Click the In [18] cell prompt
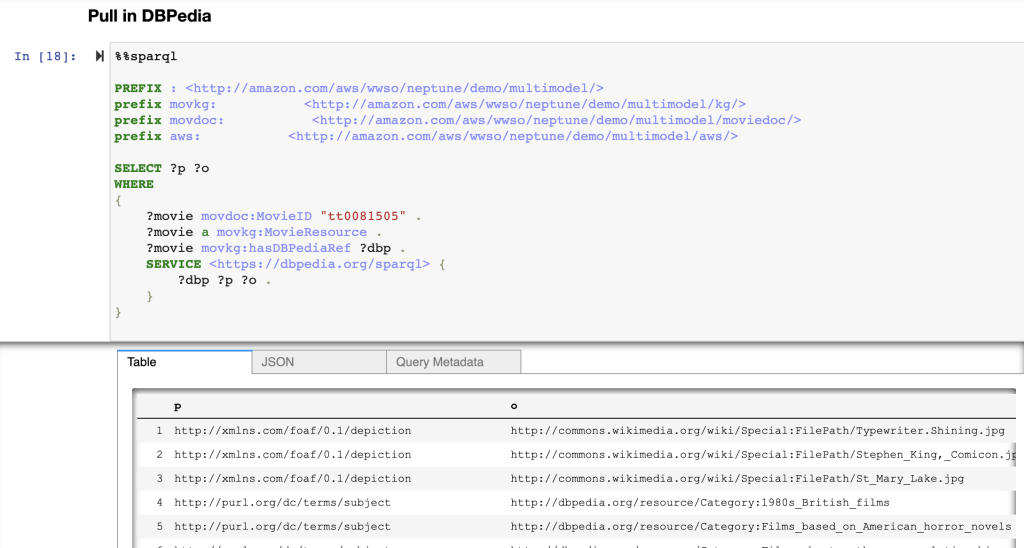This screenshot has height=548, width=1024. click(x=45, y=56)
